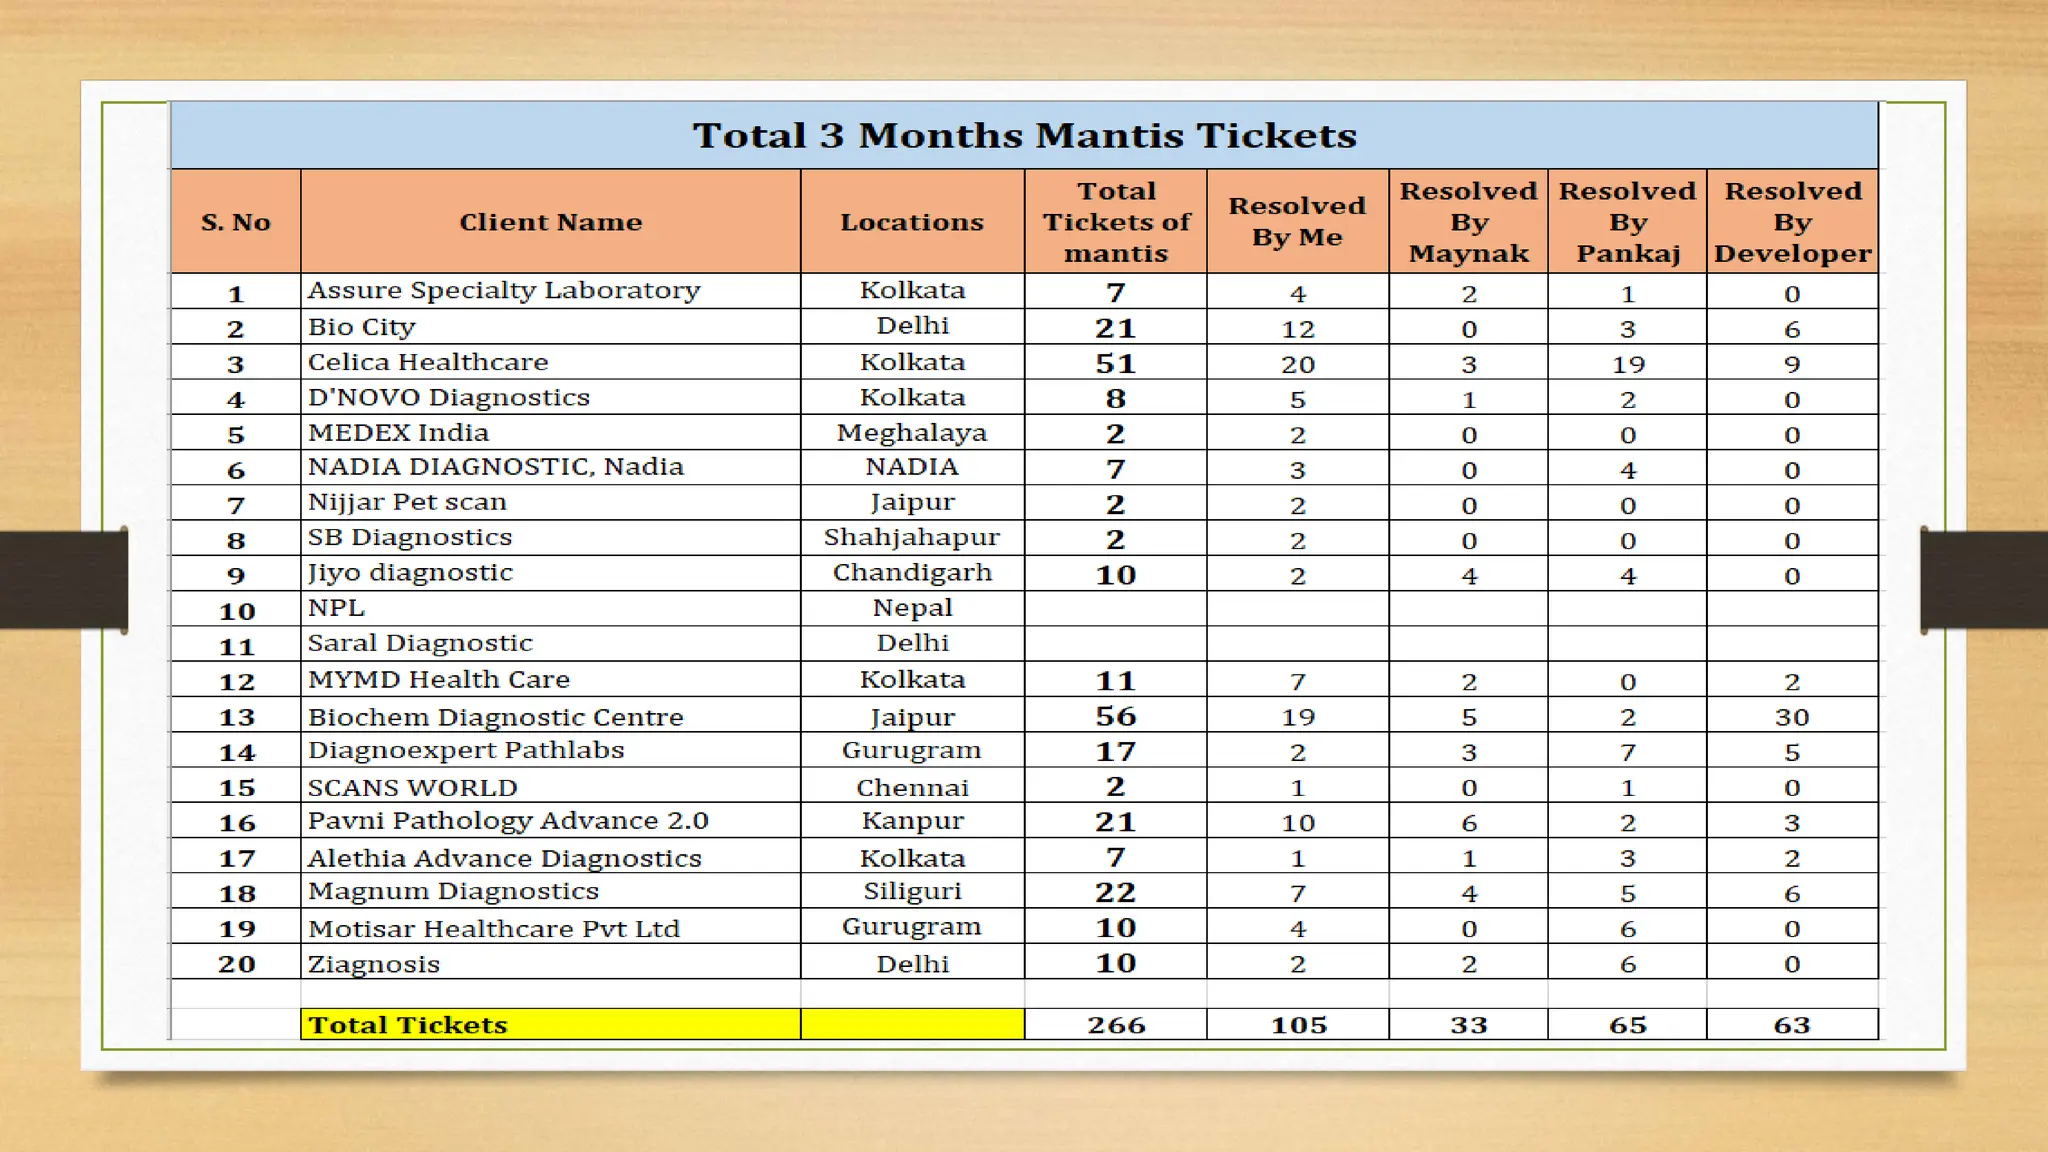The height and width of the screenshot is (1152, 2048).
Task: Click the 'Resolved By Me' header
Action: [1297, 222]
